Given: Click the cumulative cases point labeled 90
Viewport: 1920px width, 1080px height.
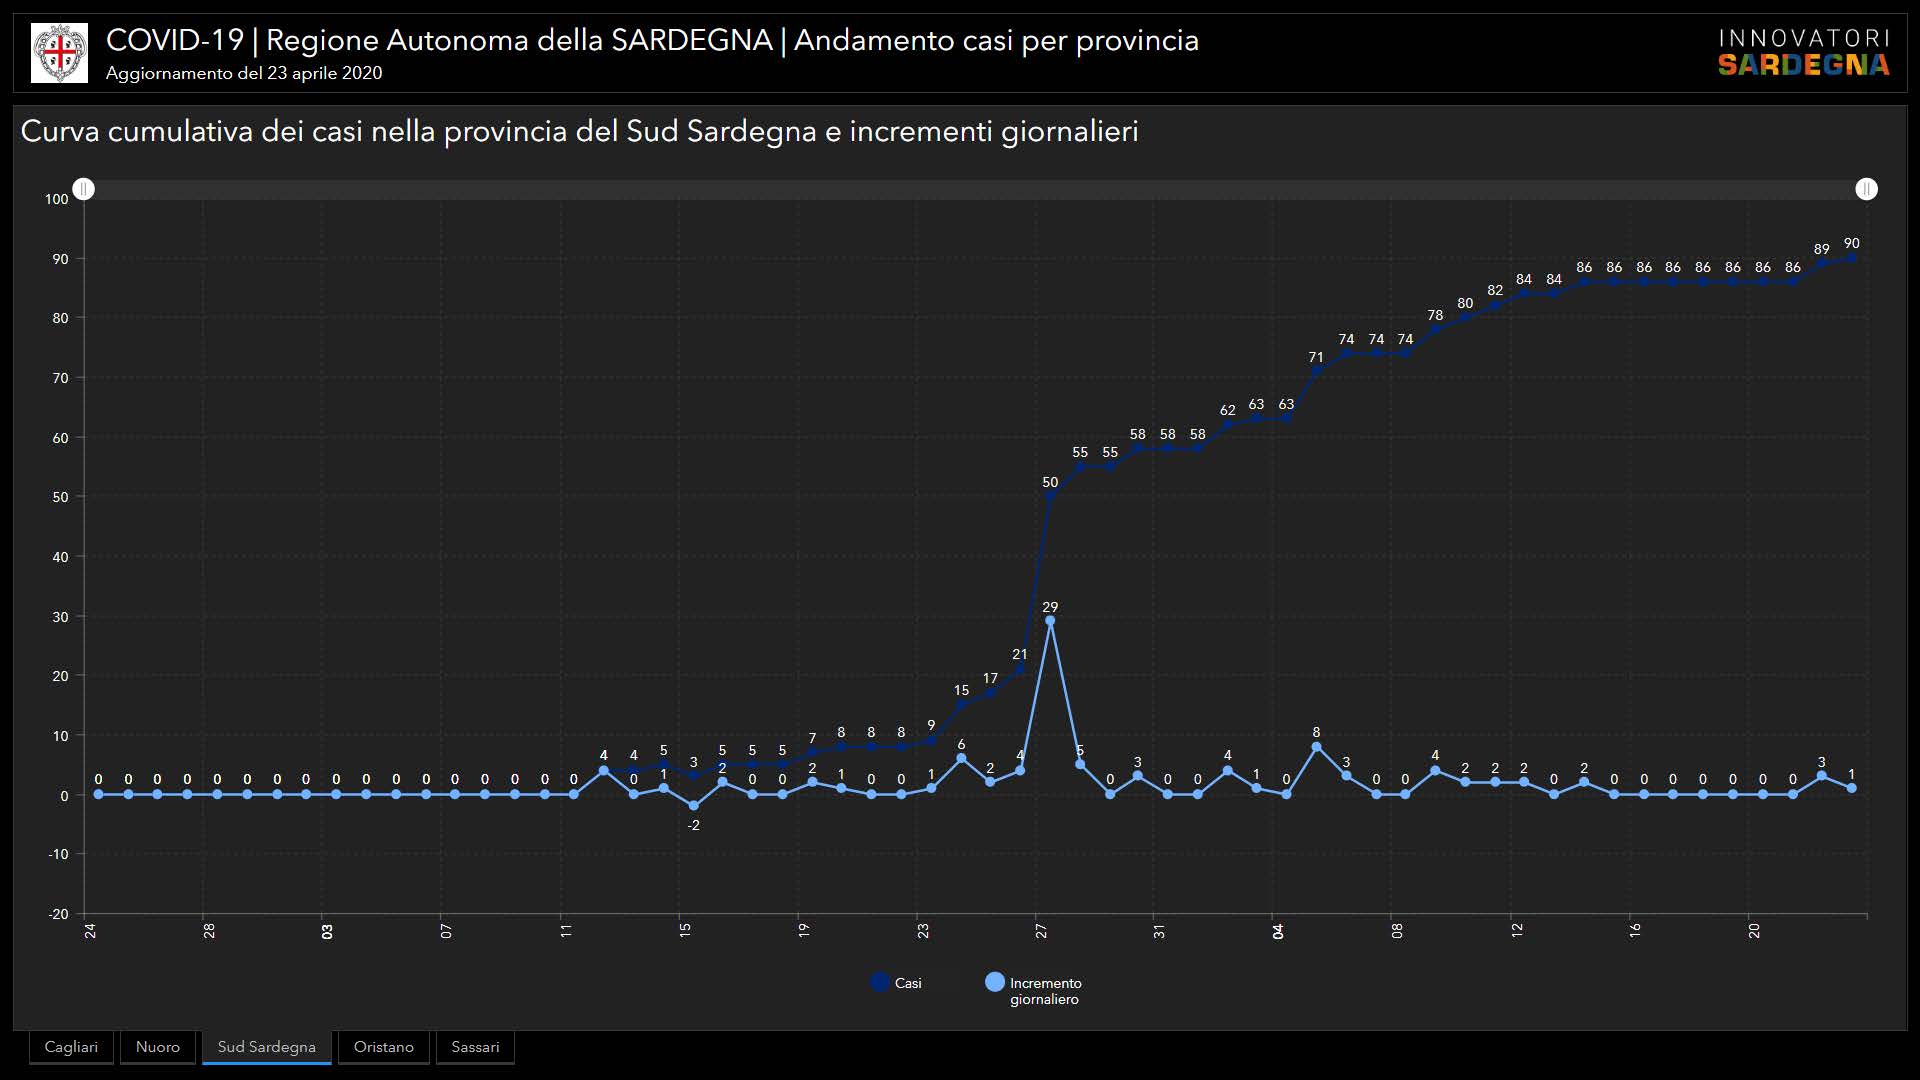Looking at the screenshot, I should [x=1851, y=258].
